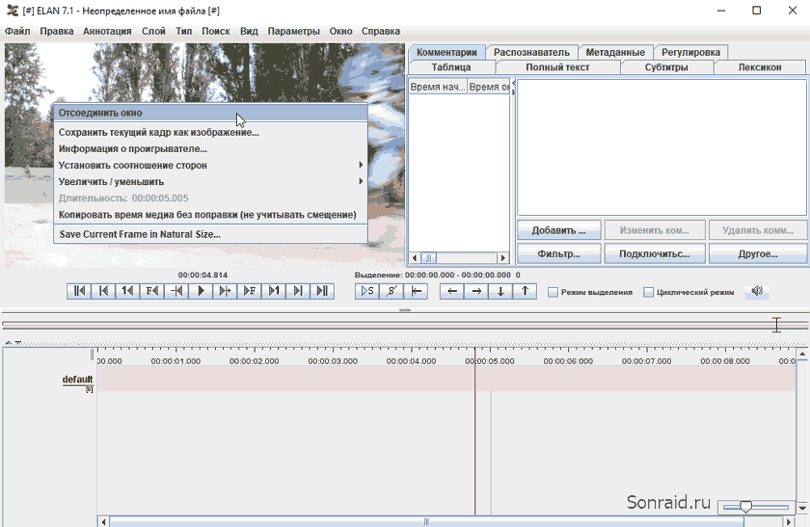Open the Окно menu

[341, 32]
